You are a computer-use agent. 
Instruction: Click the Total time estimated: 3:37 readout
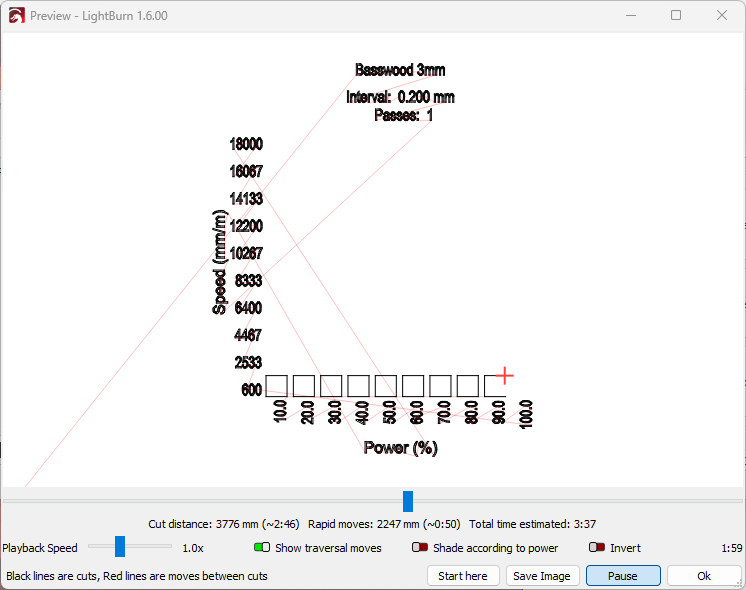click(x=532, y=524)
